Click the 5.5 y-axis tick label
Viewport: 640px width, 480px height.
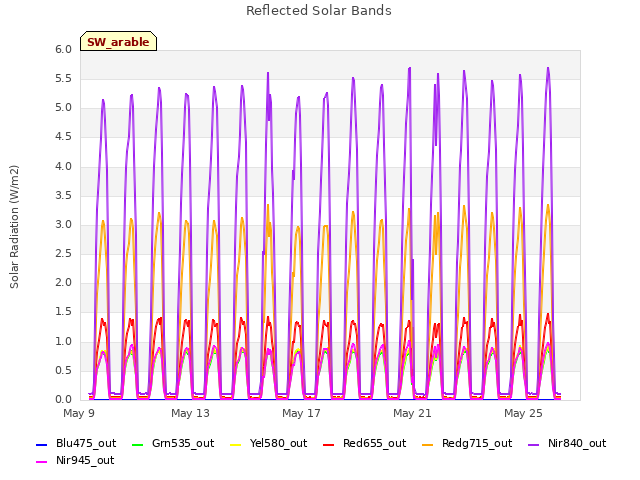(63, 78)
